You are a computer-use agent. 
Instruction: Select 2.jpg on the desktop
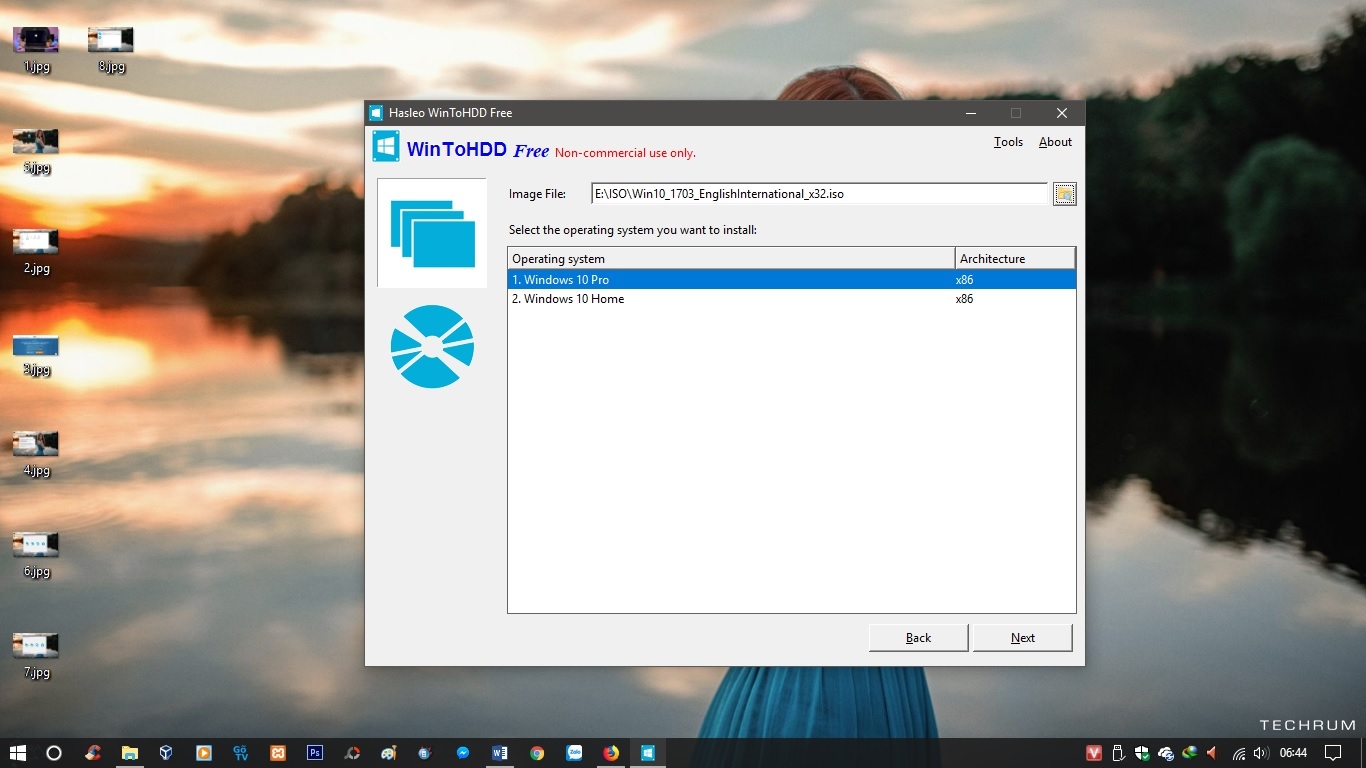click(x=36, y=252)
